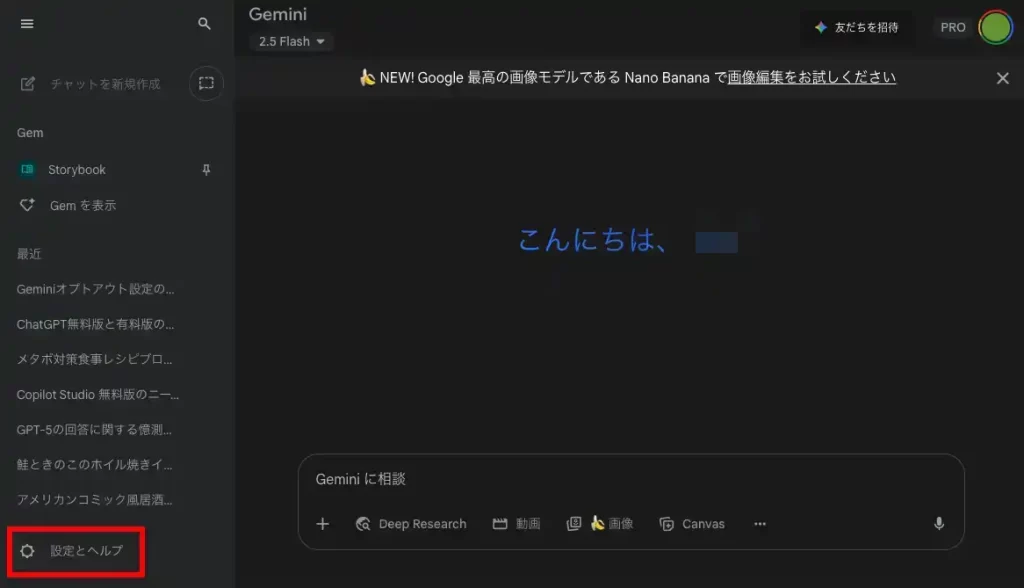Expand the 2.5 Flash model dropdown
This screenshot has height=588, width=1024.
[292, 42]
